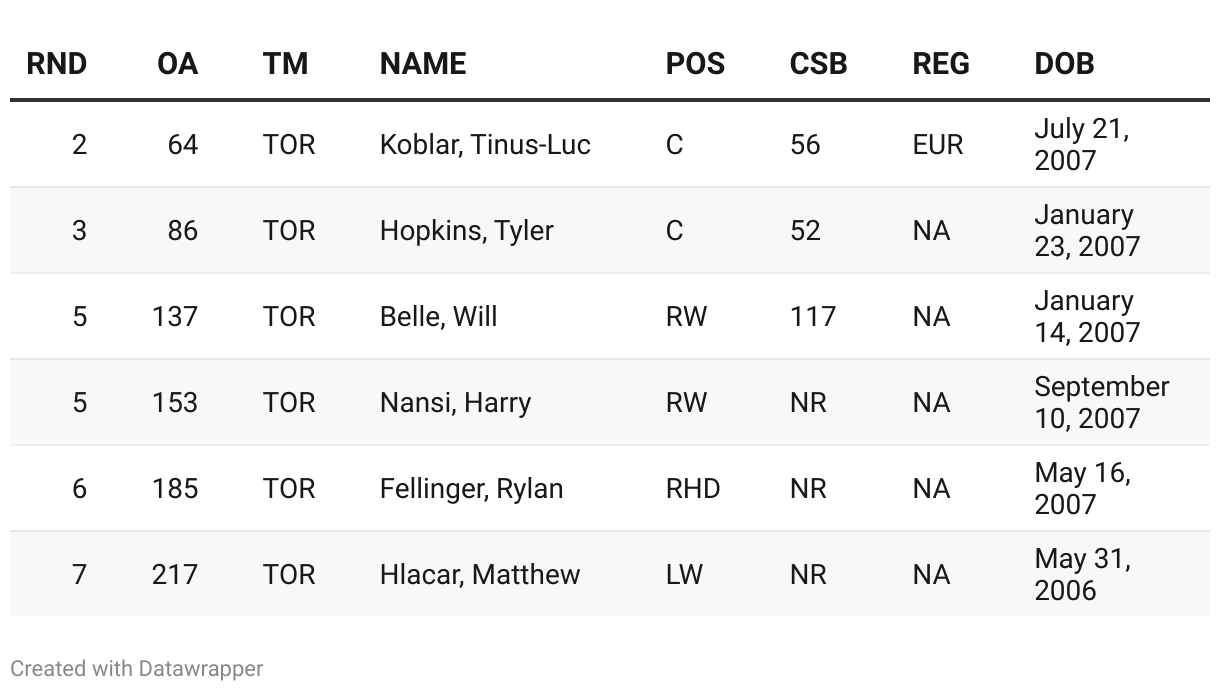Click the REG column header

click(941, 64)
